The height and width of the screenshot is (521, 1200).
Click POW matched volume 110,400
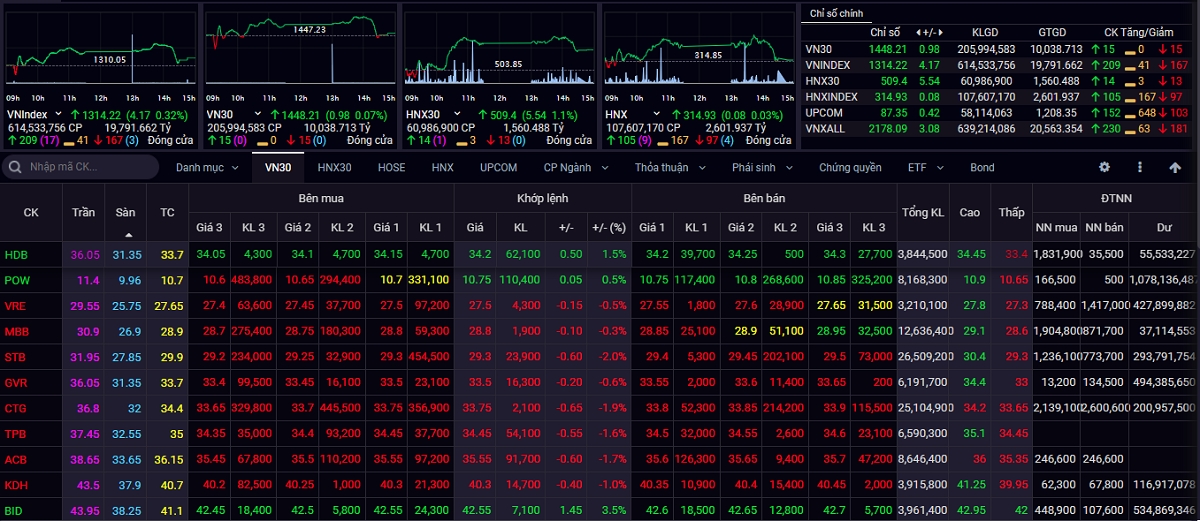(520, 280)
